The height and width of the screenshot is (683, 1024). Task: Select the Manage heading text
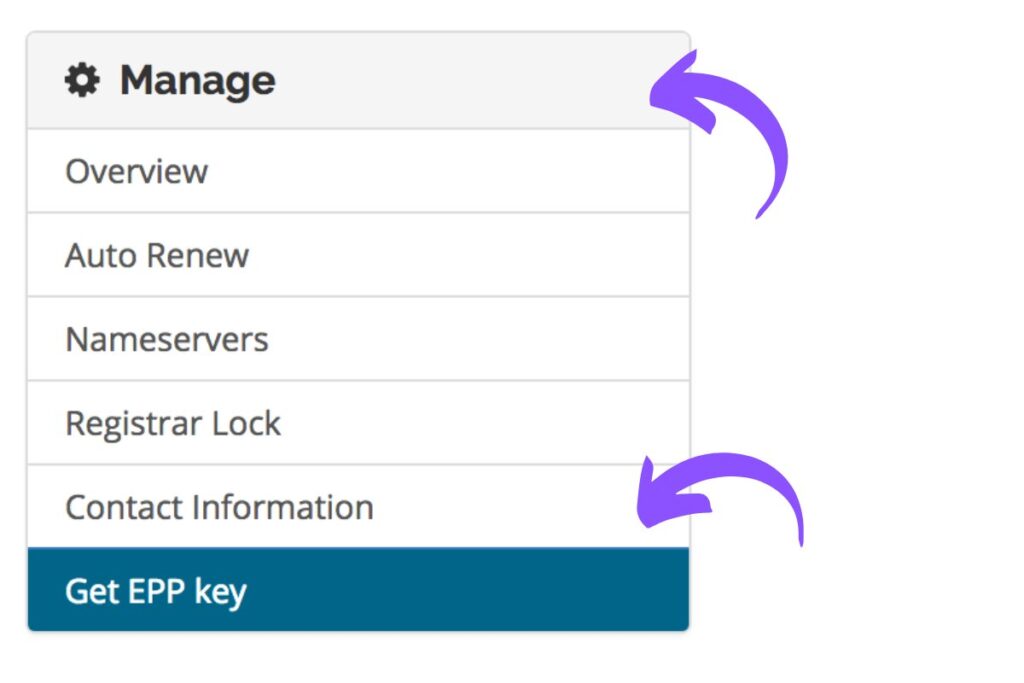tap(197, 80)
